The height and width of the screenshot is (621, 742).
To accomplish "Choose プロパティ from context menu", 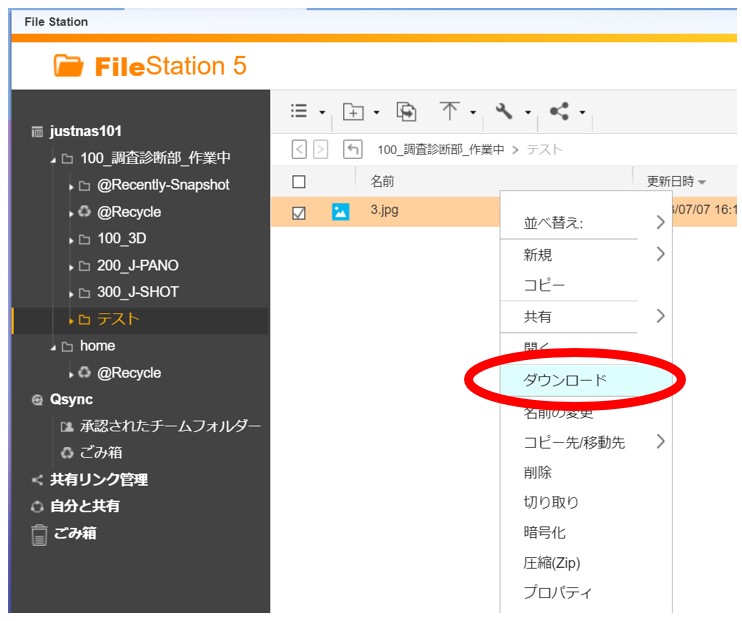I will 586,593.
